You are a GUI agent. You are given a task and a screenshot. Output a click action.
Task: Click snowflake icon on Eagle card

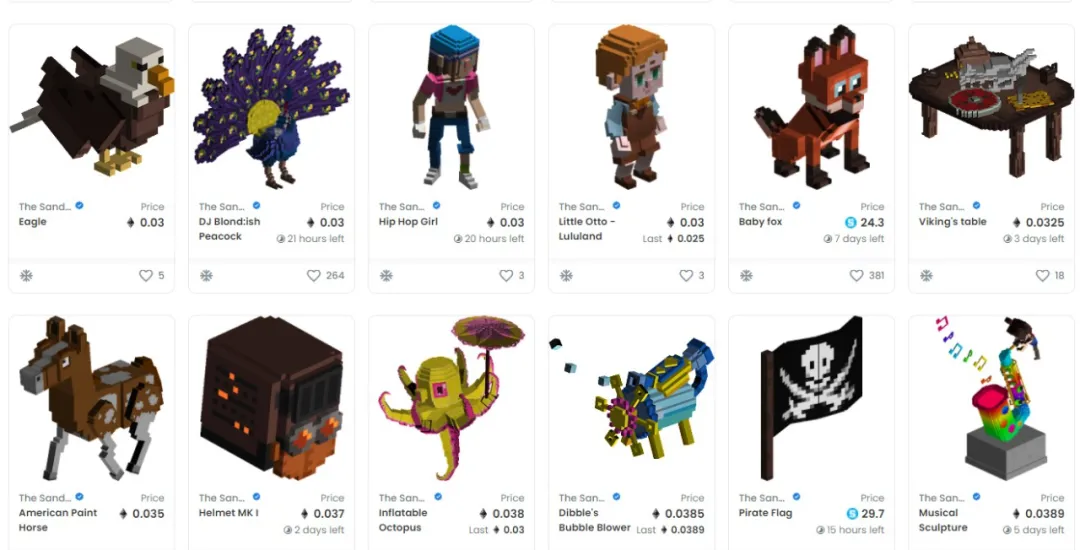[x=26, y=275]
